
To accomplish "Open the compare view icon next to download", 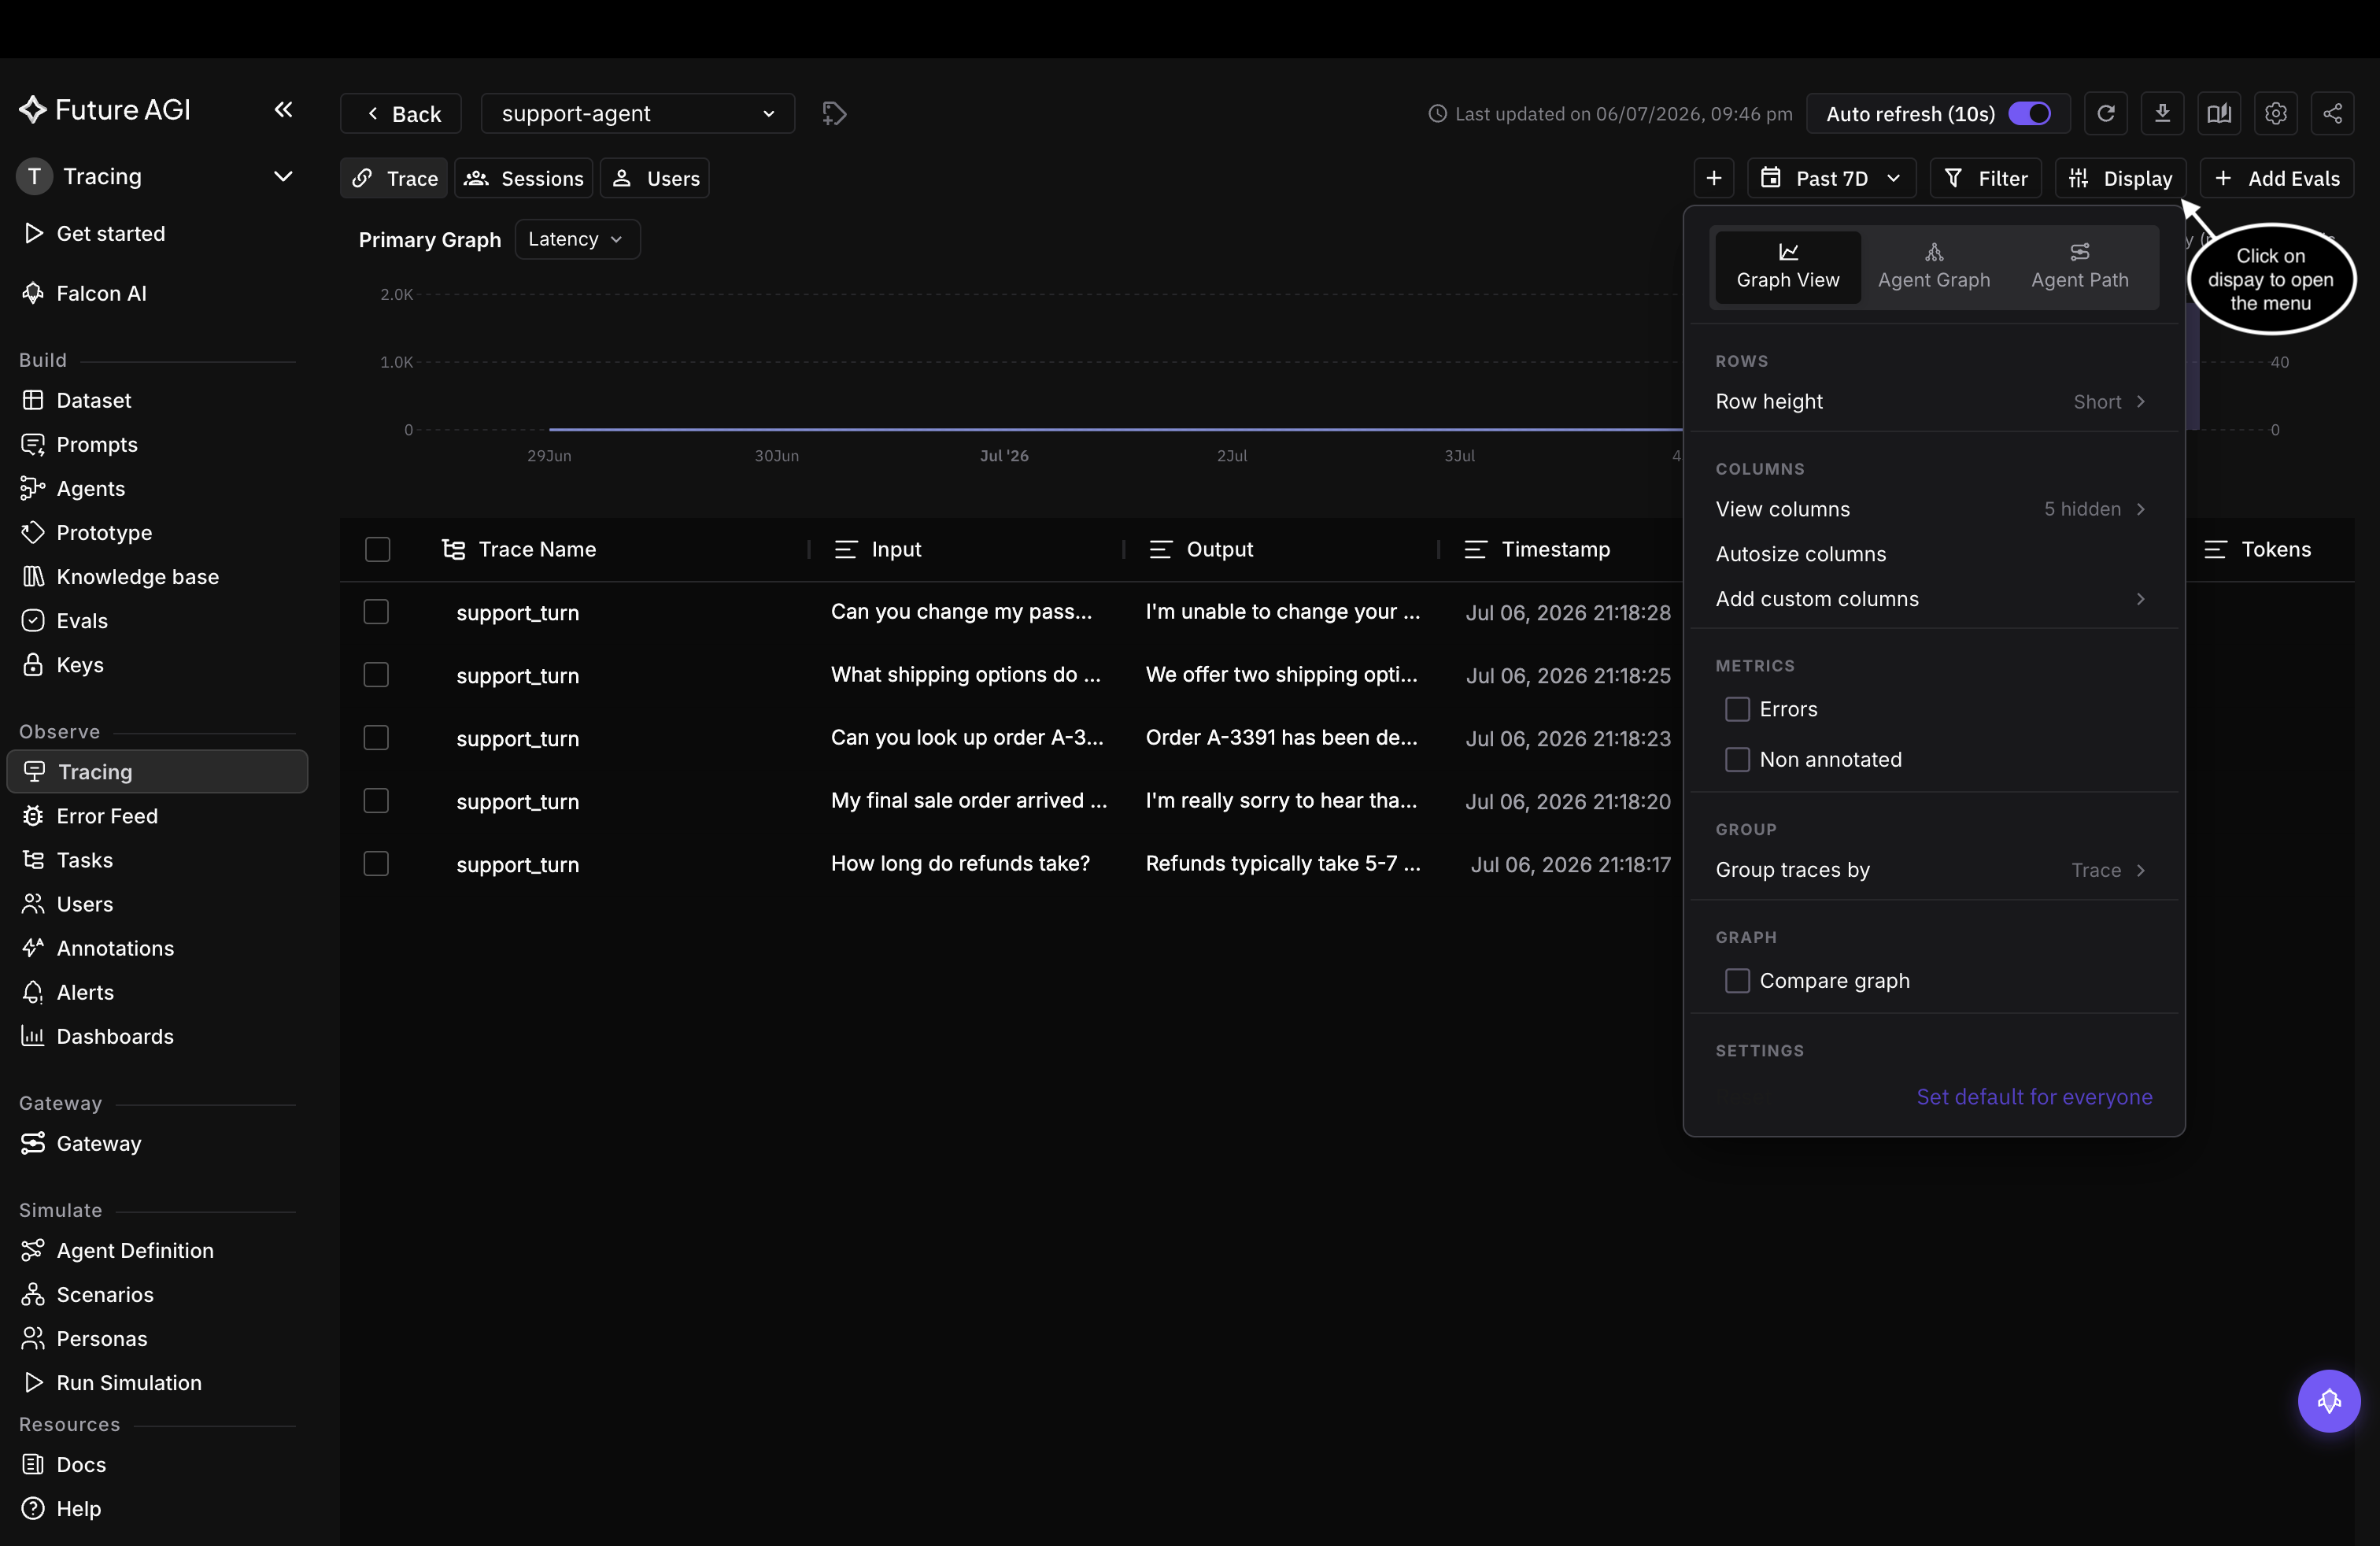I will pos(2219,113).
